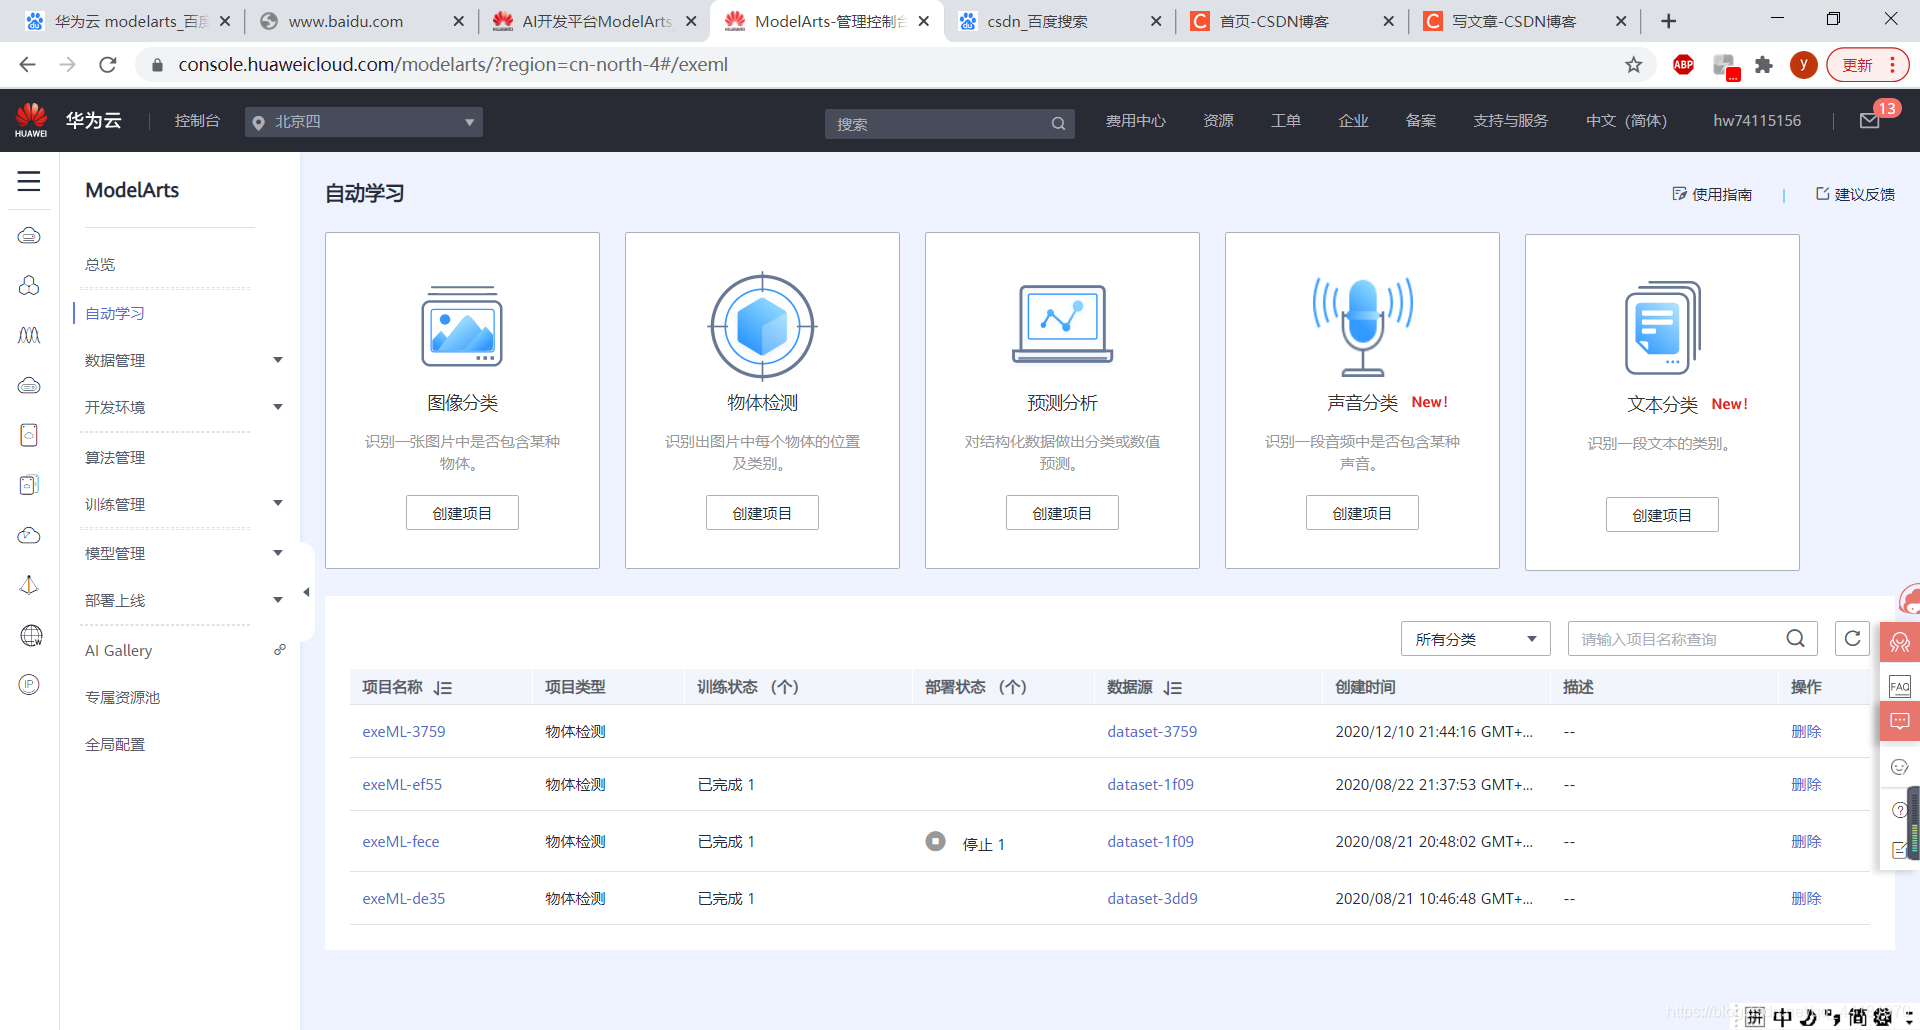This screenshot has height=1030, width=1920.
Task: Switch to the www.baidu.com browser tab
Action: pyautogui.click(x=360, y=21)
